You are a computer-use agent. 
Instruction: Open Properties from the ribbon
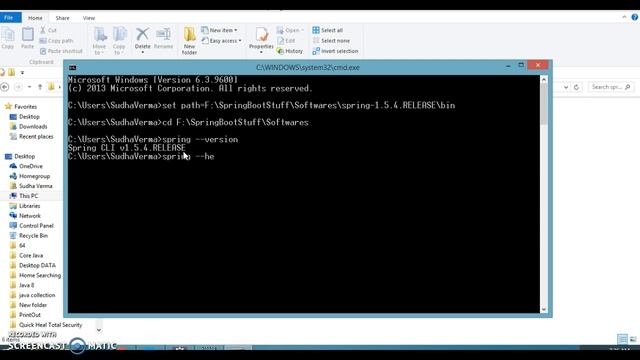(261, 40)
